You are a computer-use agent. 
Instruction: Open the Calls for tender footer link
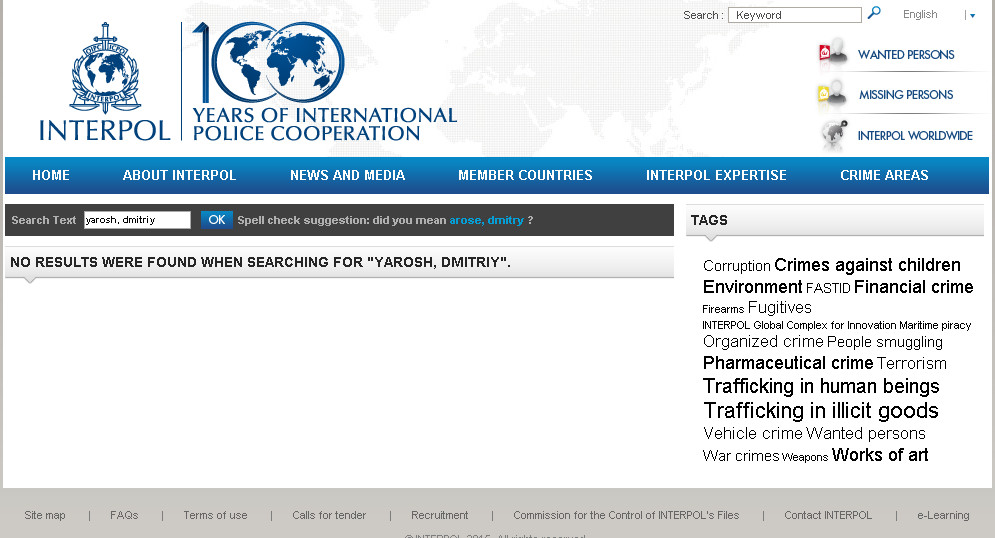click(329, 515)
